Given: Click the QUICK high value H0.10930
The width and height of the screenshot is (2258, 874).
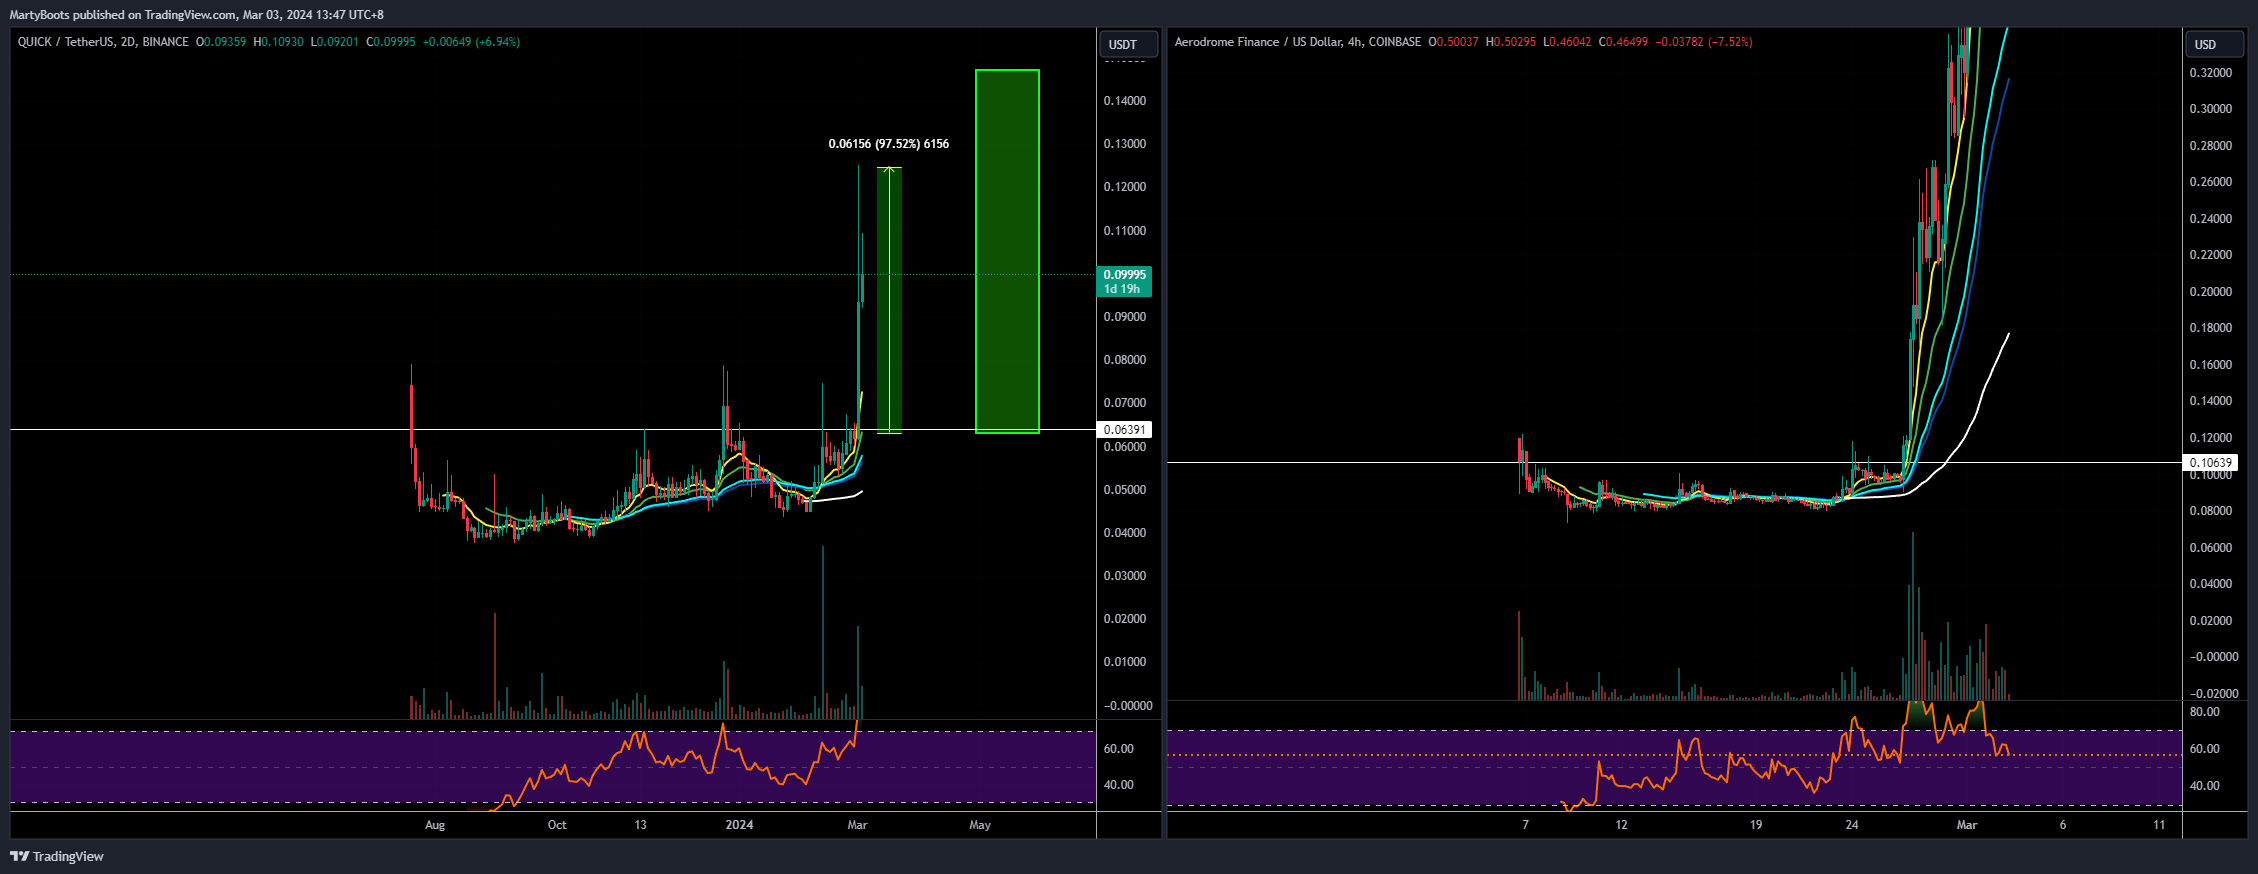Looking at the screenshot, I should pyautogui.click(x=279, y=42).
